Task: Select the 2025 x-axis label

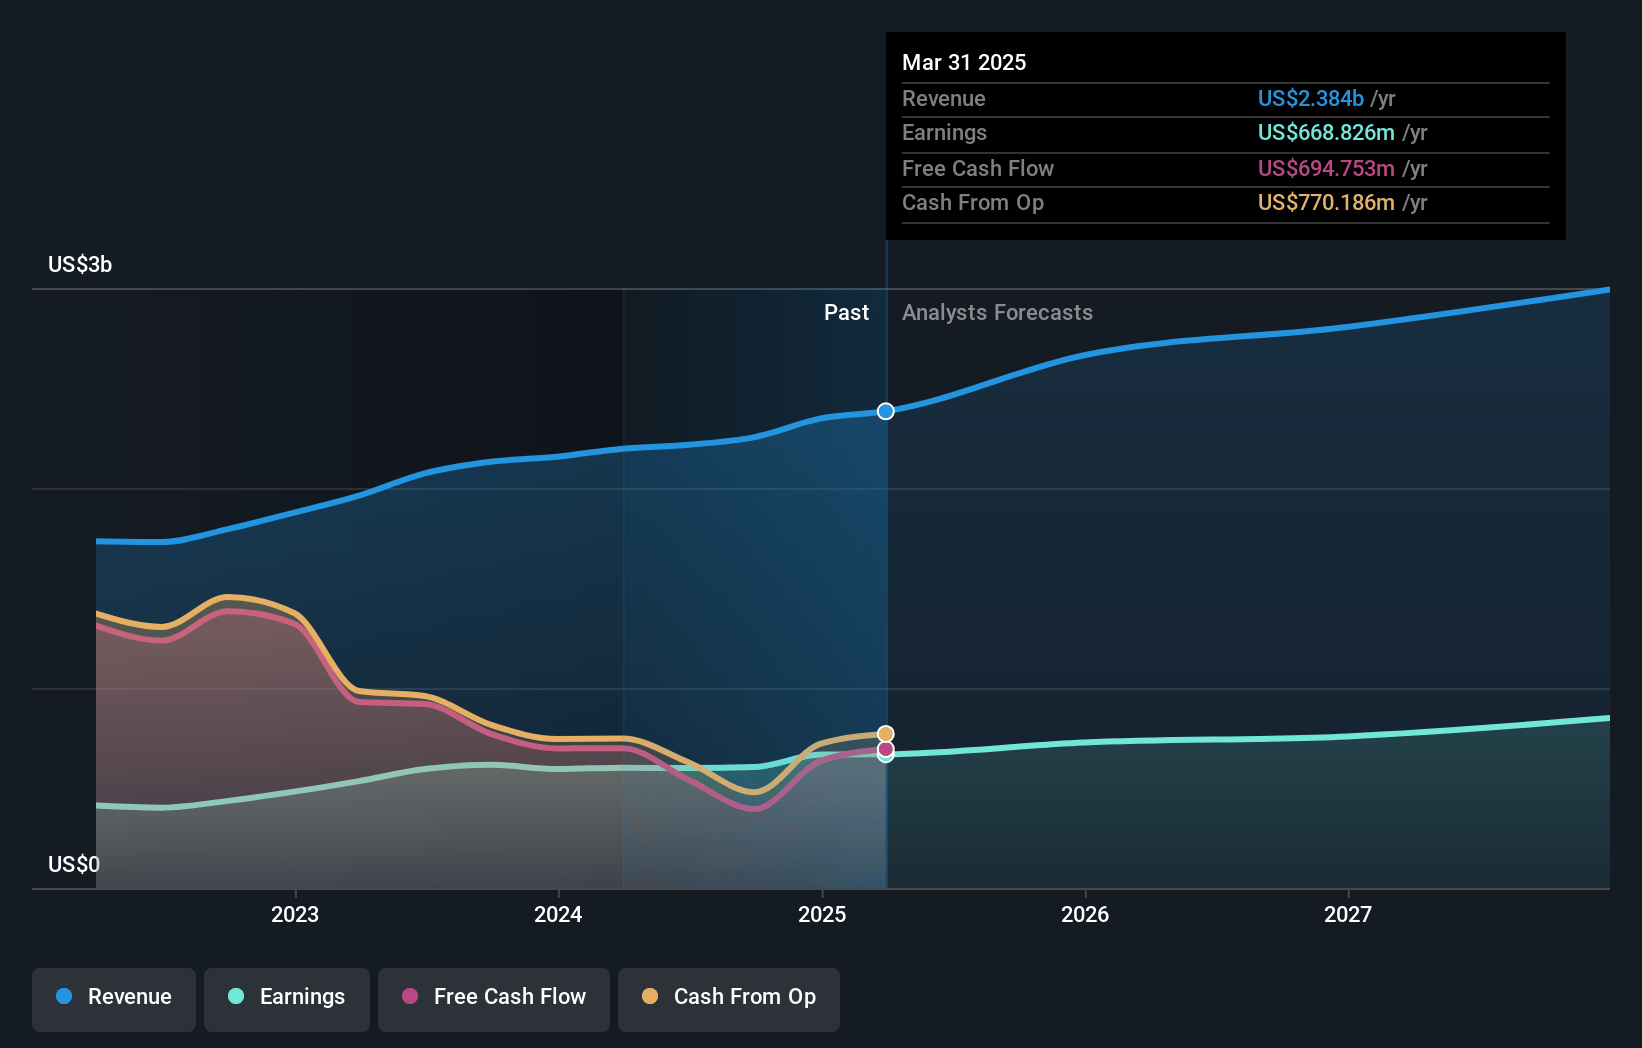Action: (822, 914)
